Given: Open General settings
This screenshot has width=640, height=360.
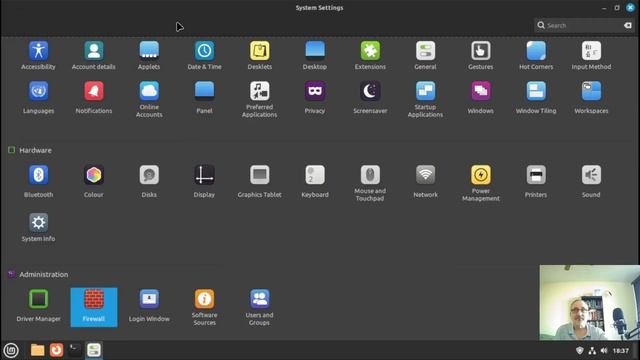Looking at the screenshot, I should (x=425, y=56).
